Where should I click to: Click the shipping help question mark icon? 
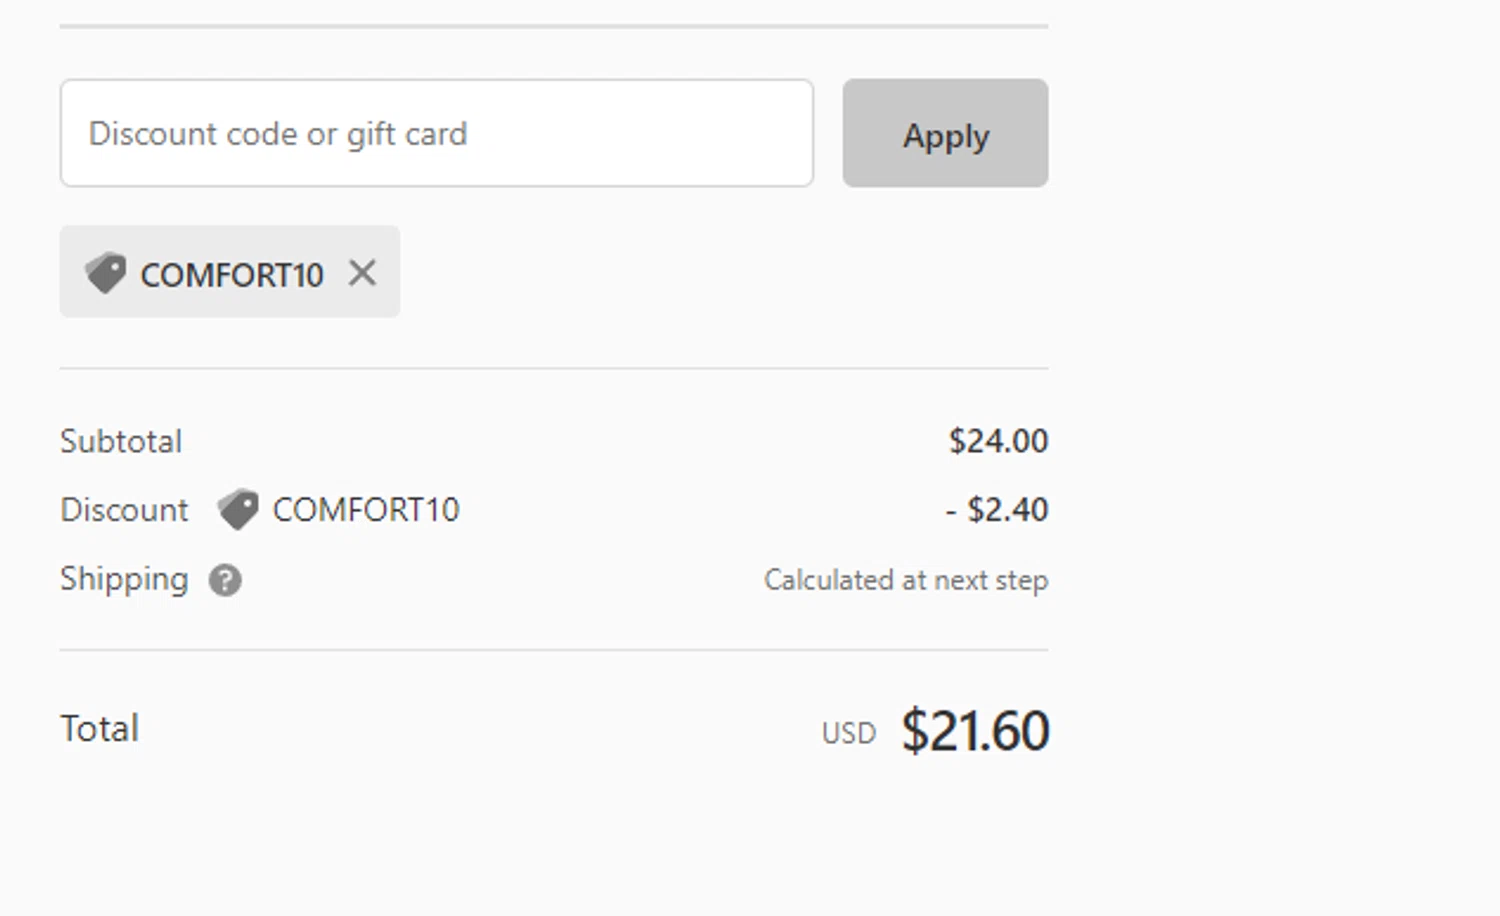pos(225,580)
